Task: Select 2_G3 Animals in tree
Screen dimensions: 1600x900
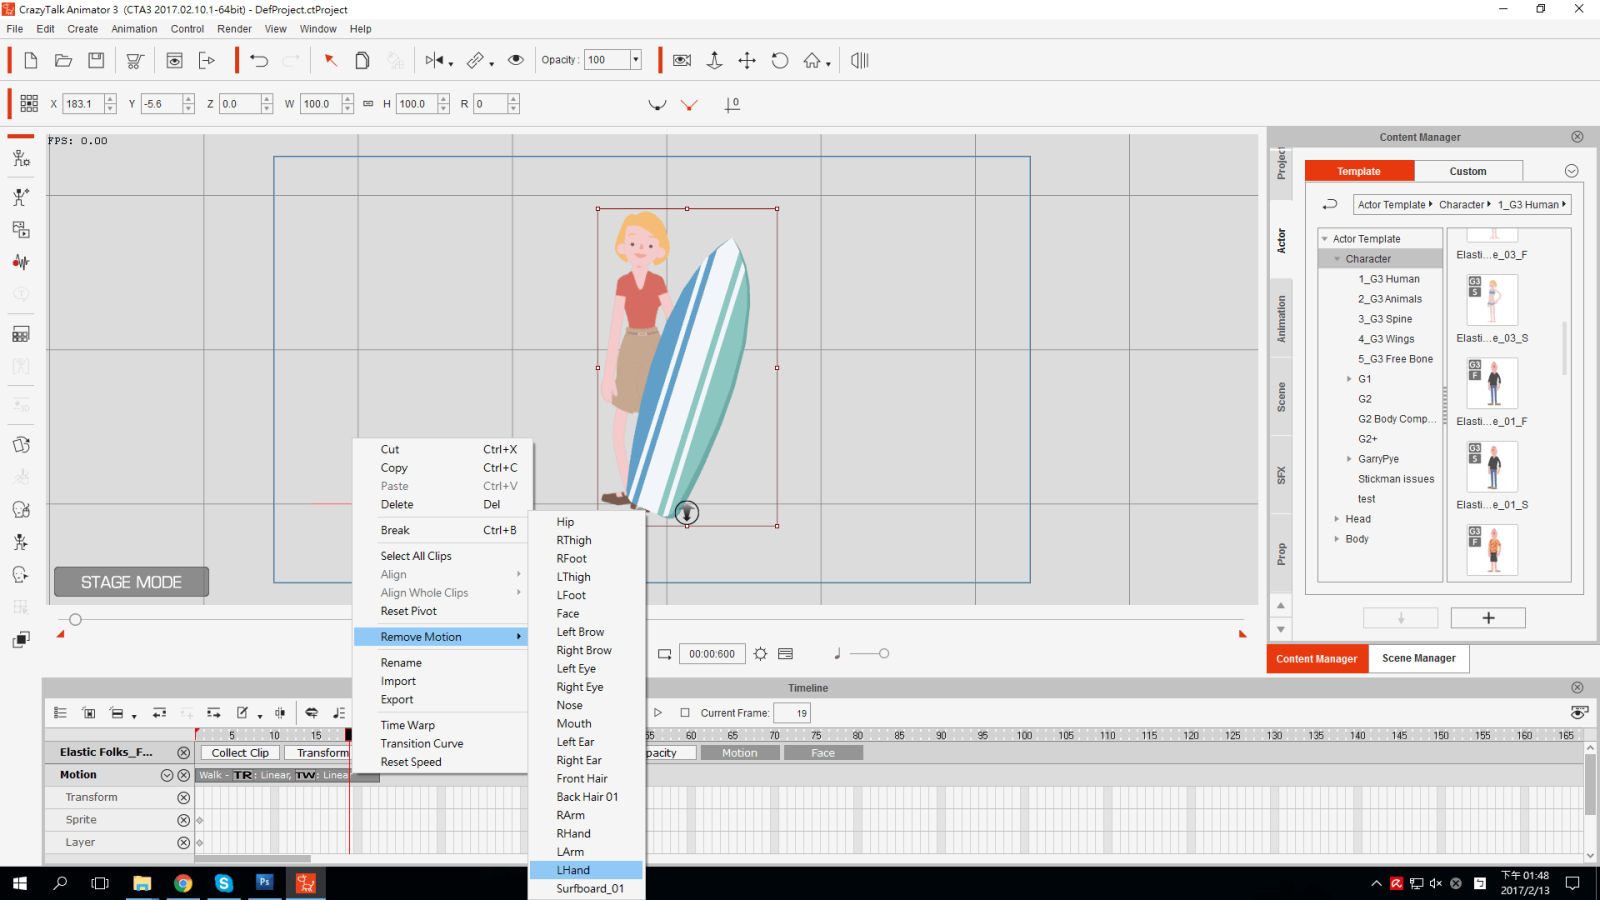Action: coord(1389,299)
